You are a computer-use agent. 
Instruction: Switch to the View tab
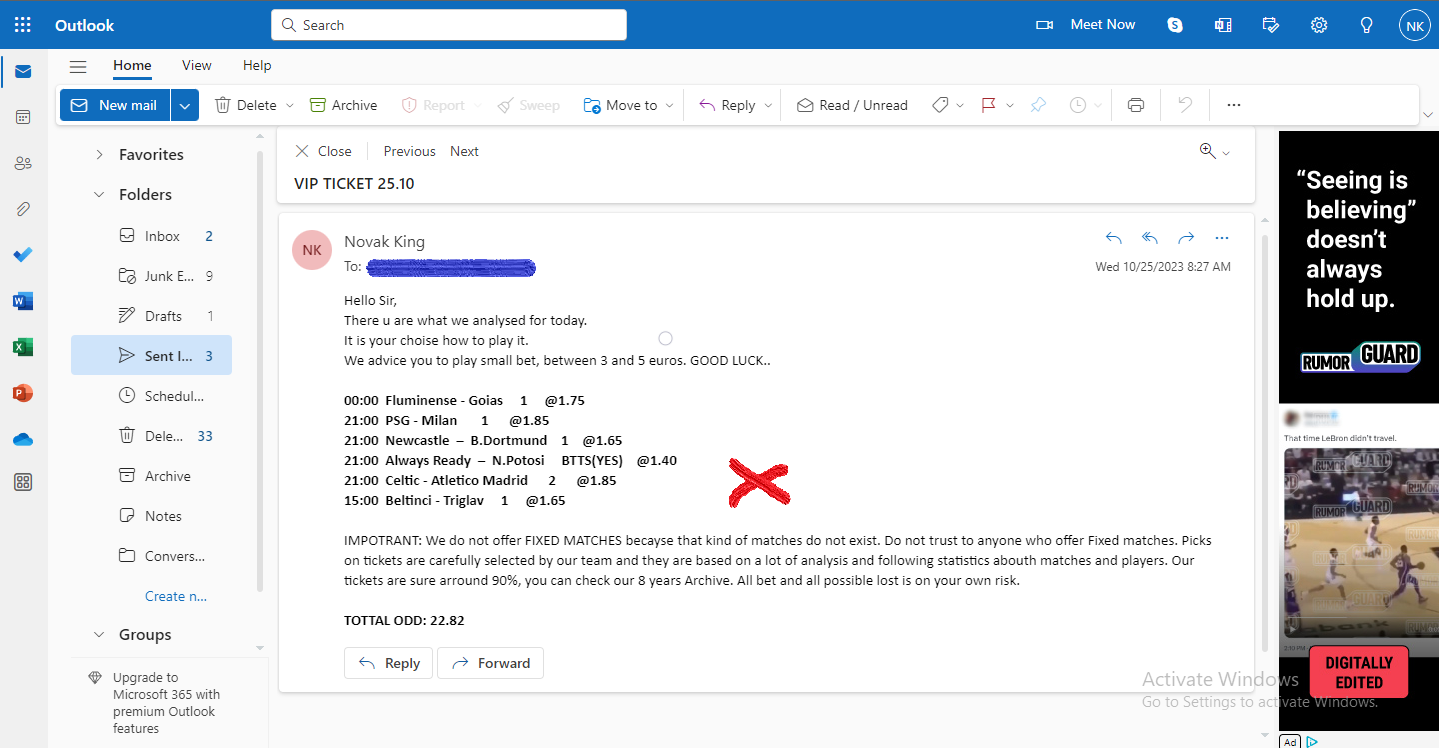click(x=197, y=66)
